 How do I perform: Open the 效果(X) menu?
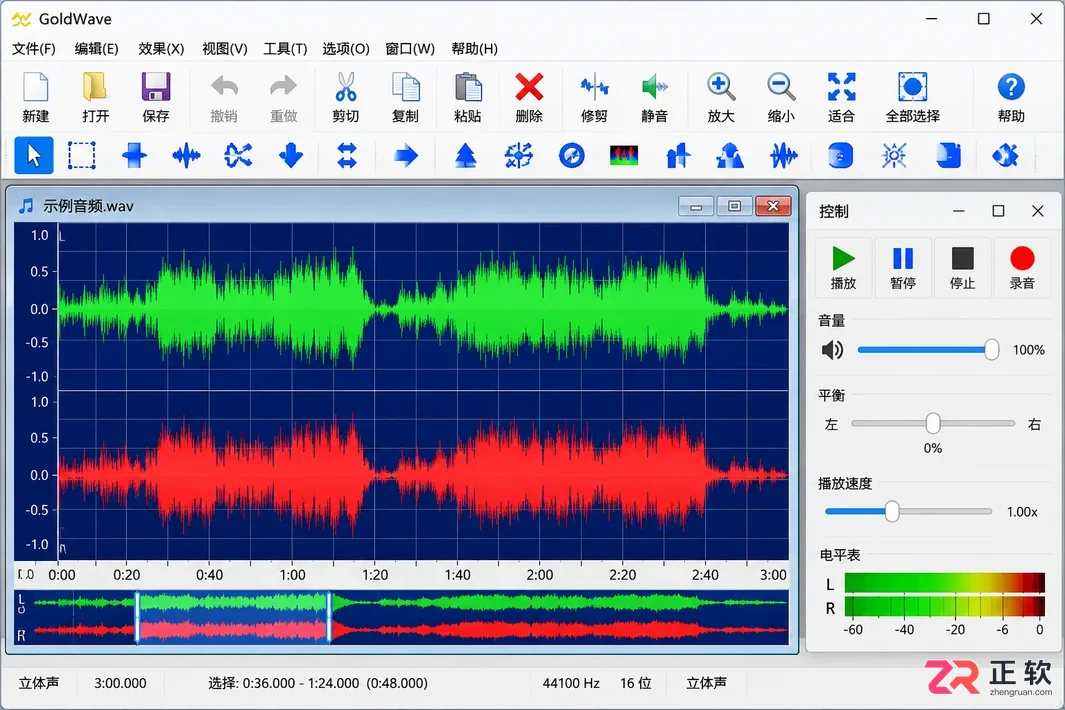coord(161,49)
